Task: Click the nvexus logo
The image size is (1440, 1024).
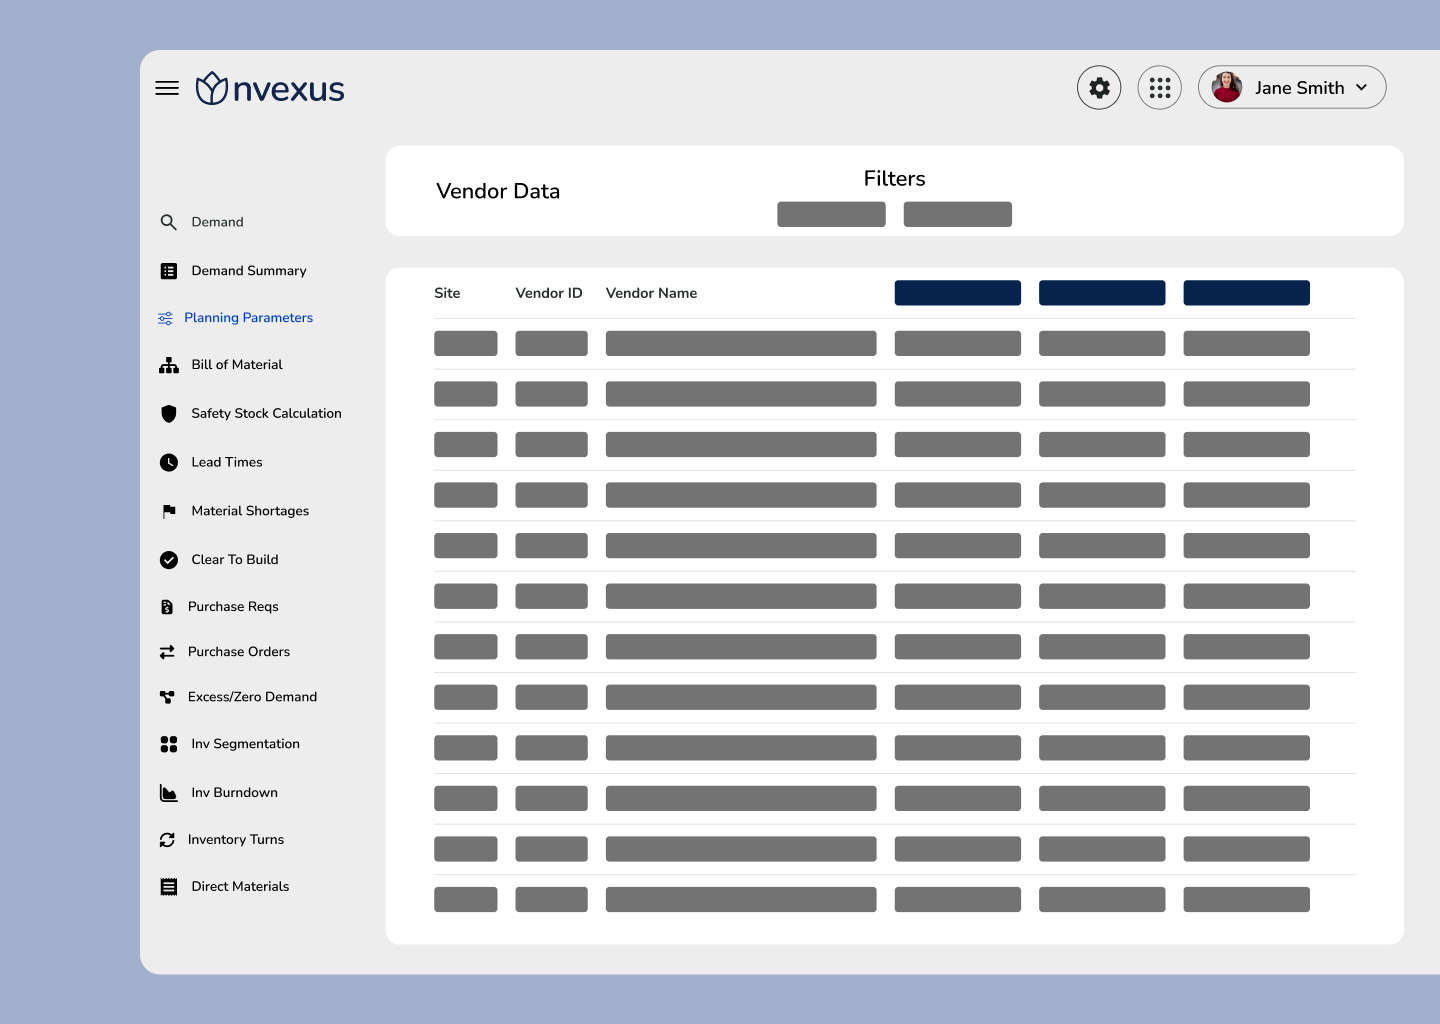Action: (x=270, y=88)
